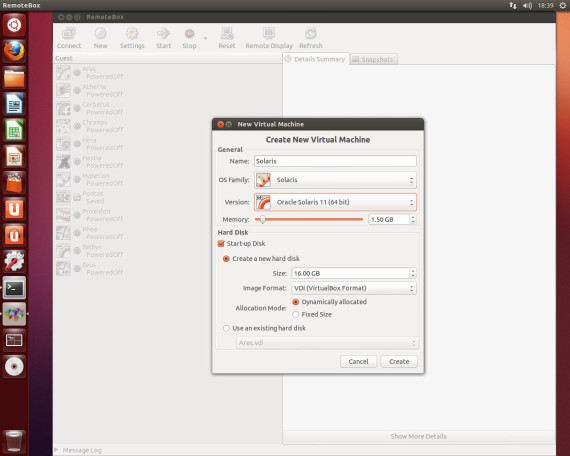Open System Settings dock icon with wrench
This screenshot has height=456, width=570.
pos(14,262)
